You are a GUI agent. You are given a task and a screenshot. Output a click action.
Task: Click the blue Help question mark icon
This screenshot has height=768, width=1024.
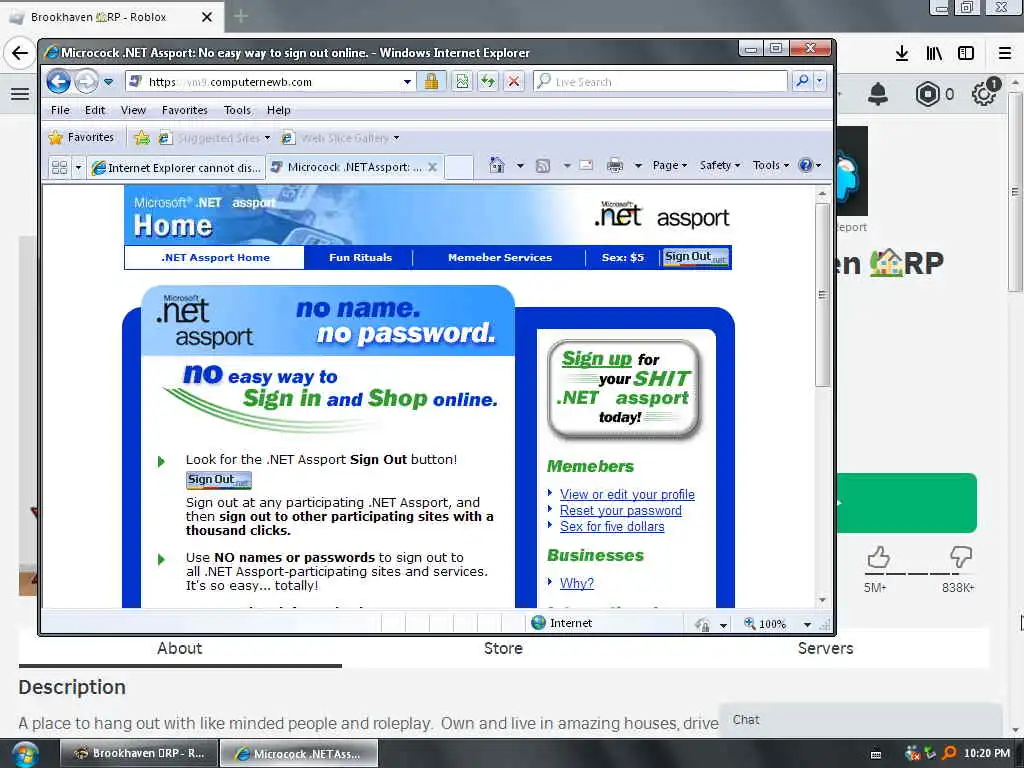click(x=806, y=165)
